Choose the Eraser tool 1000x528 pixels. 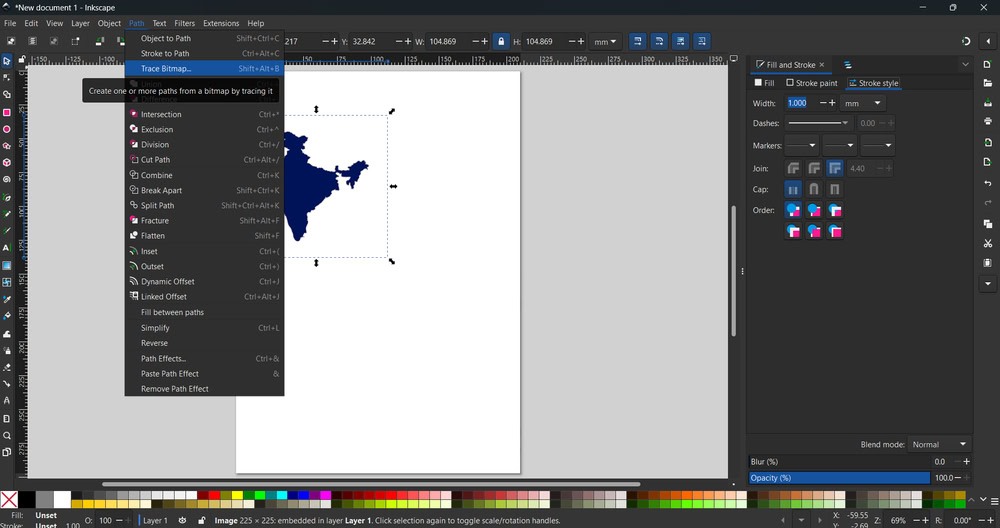tap(6, 367)
